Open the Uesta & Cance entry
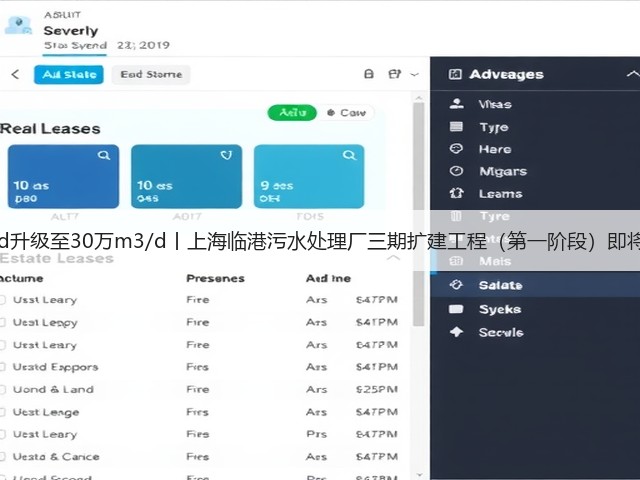The height and width of the screenshot is (480, 640). click(56, 457)
